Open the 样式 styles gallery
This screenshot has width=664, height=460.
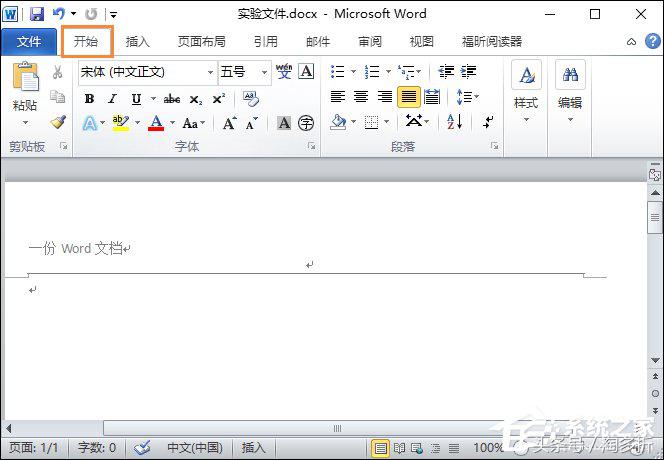[x=526, y=91]
